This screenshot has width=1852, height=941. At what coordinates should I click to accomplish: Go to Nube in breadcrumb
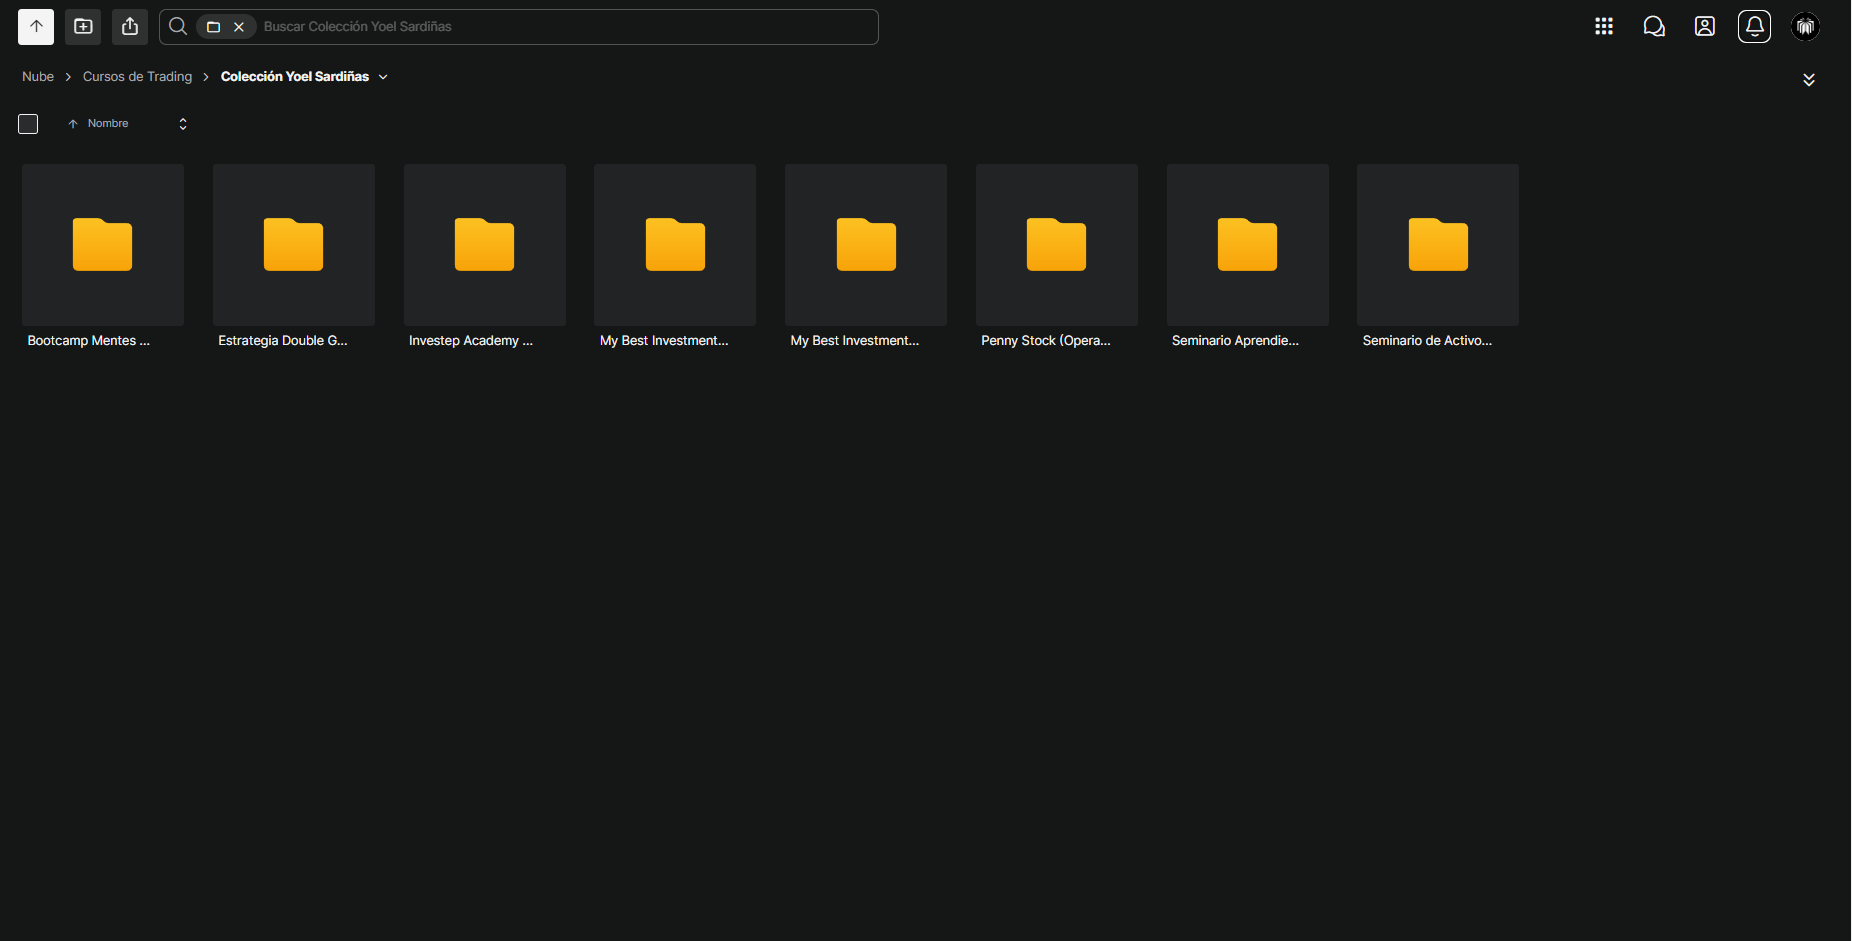coord(38,77)
